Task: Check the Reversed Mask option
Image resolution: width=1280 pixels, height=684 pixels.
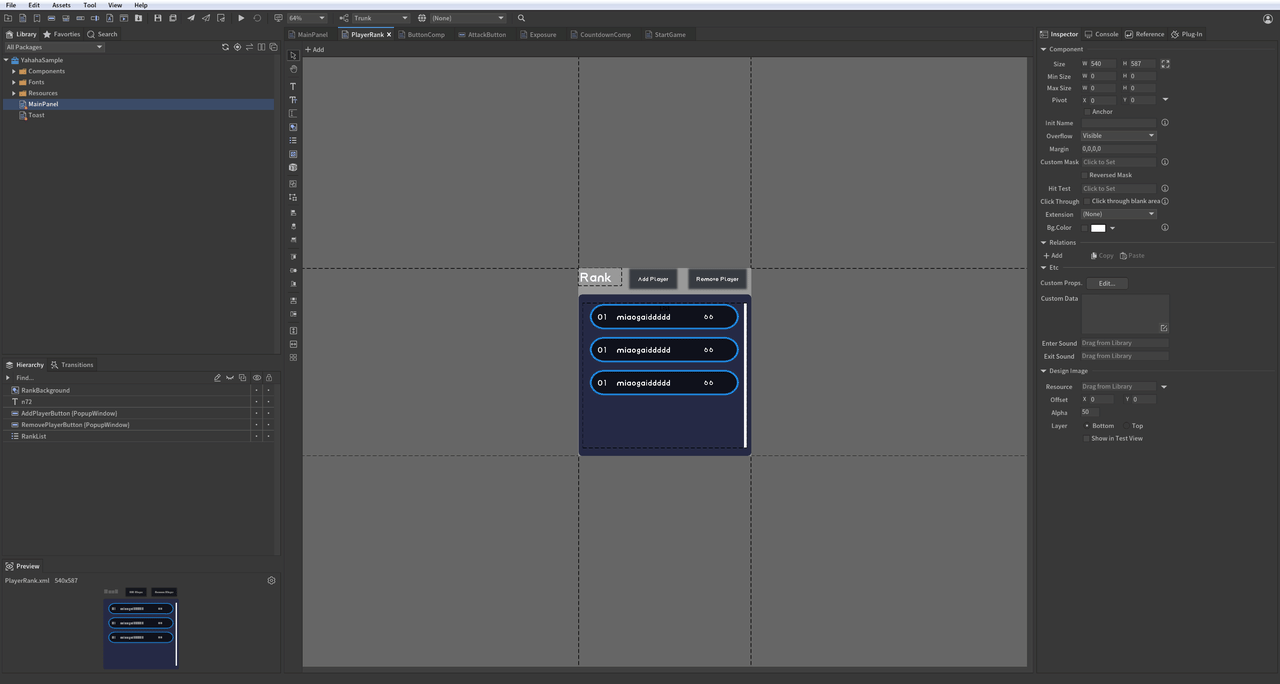Action: (x=1085, y=175)
